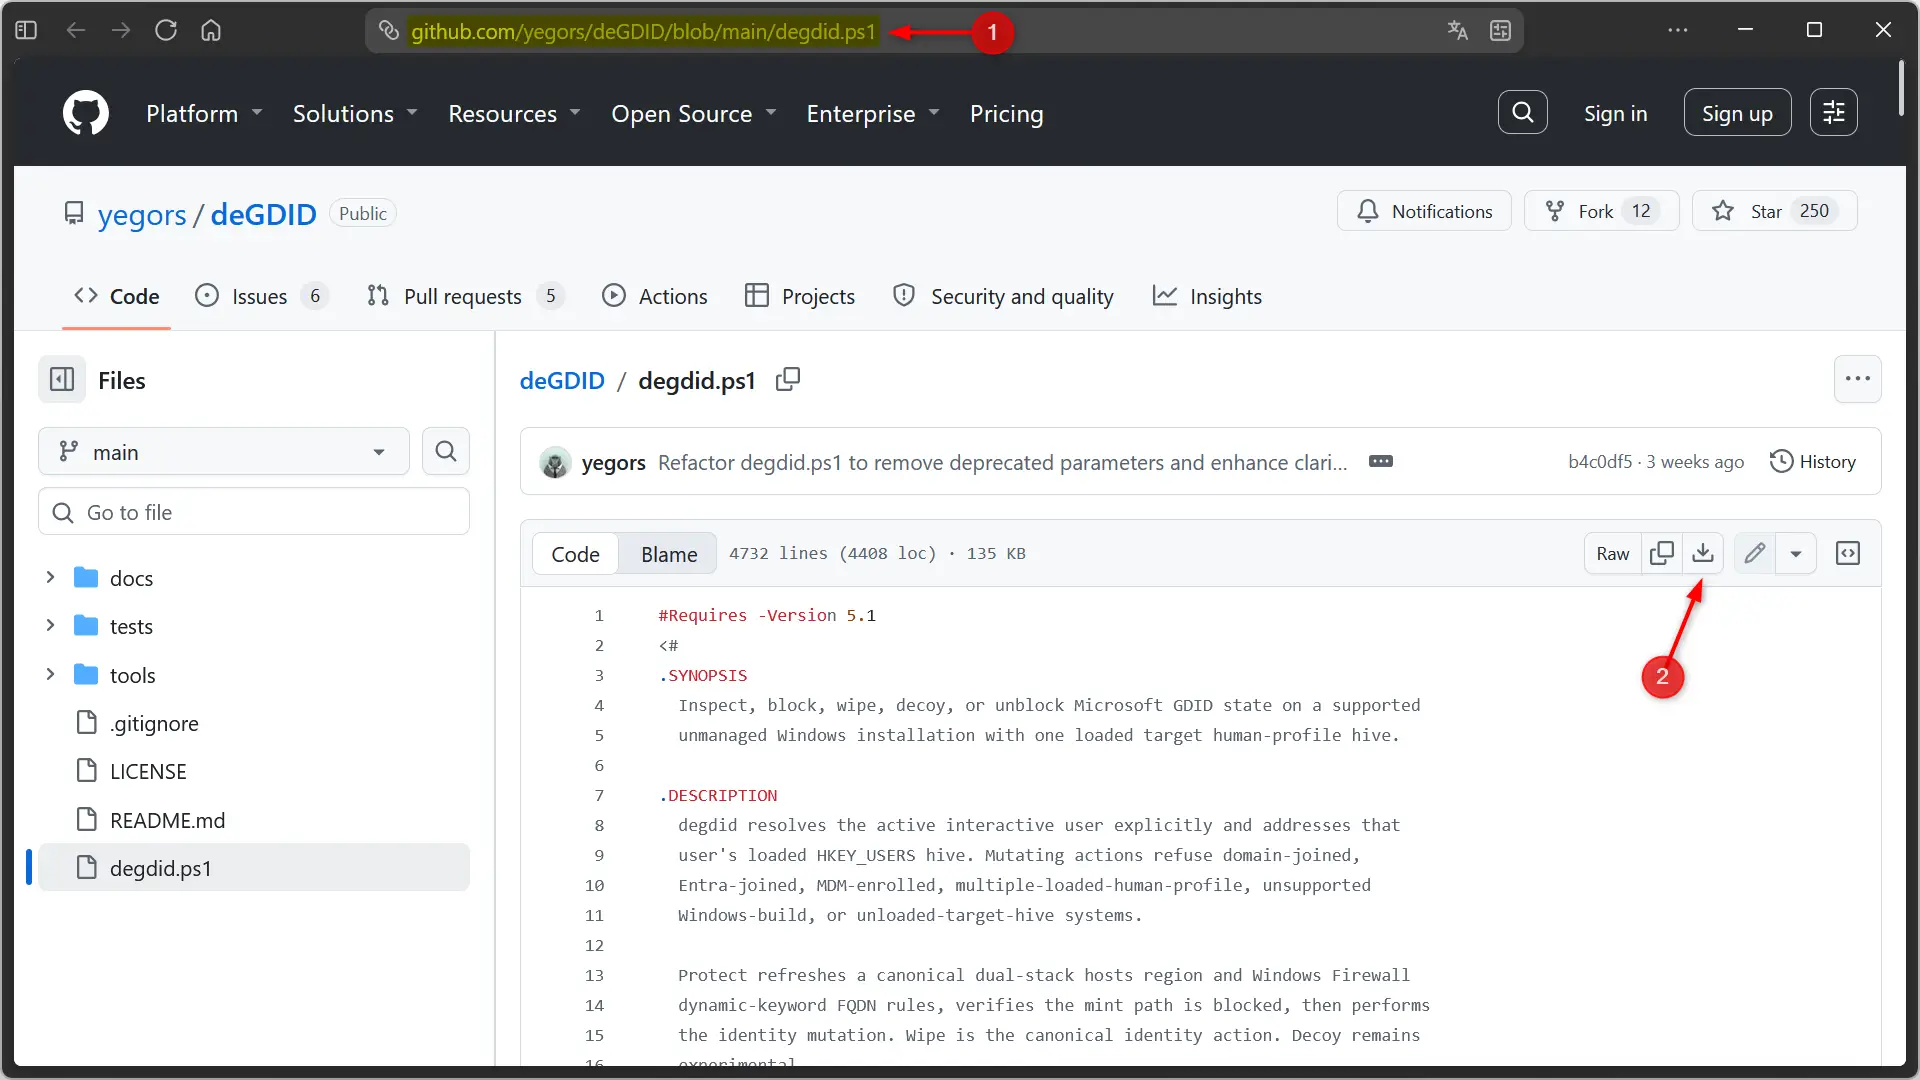Click the deGDID breadcrumb link
This screenshot has width=1920, height=1080.
coord(562,381)
